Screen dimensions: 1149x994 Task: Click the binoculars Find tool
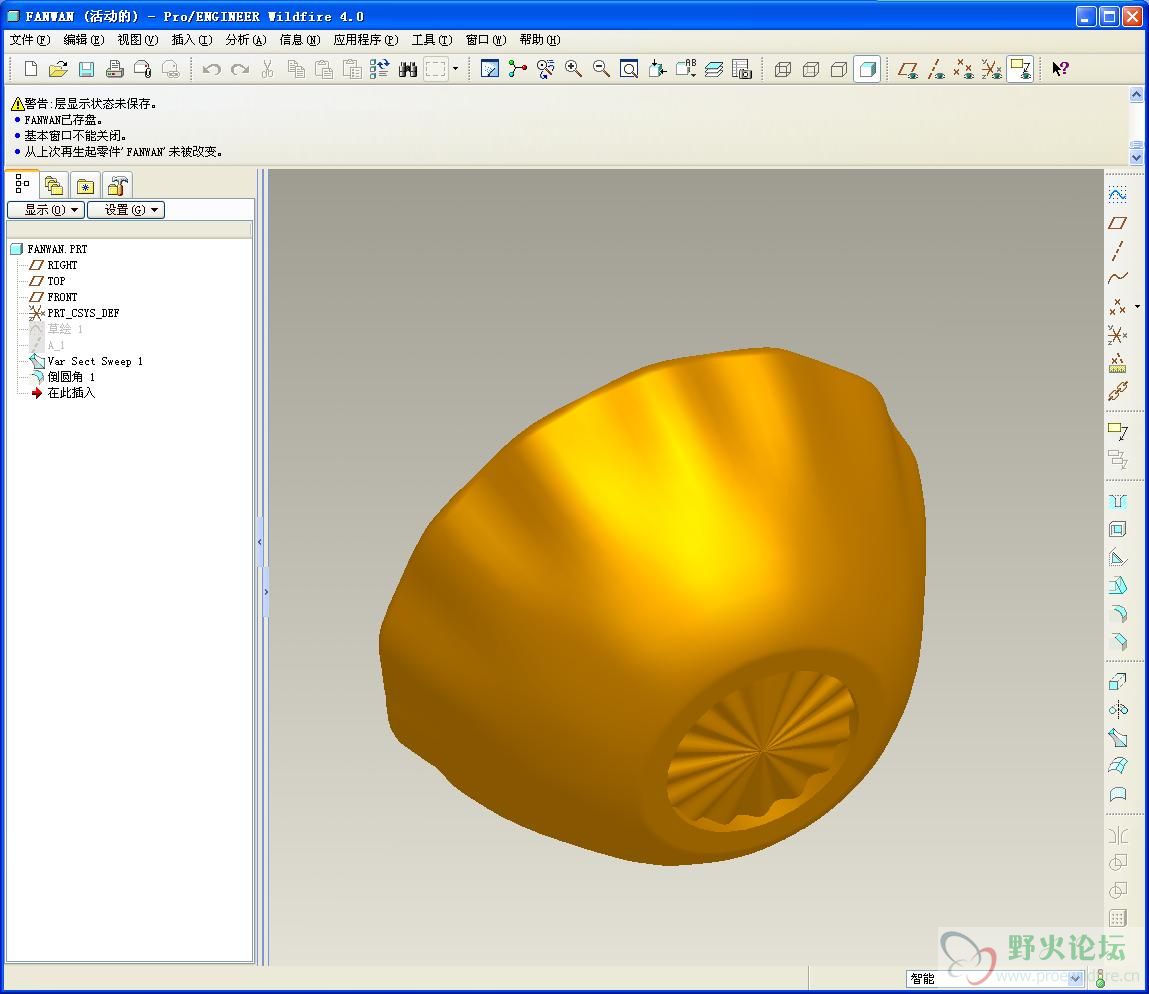tap(407, 69)
